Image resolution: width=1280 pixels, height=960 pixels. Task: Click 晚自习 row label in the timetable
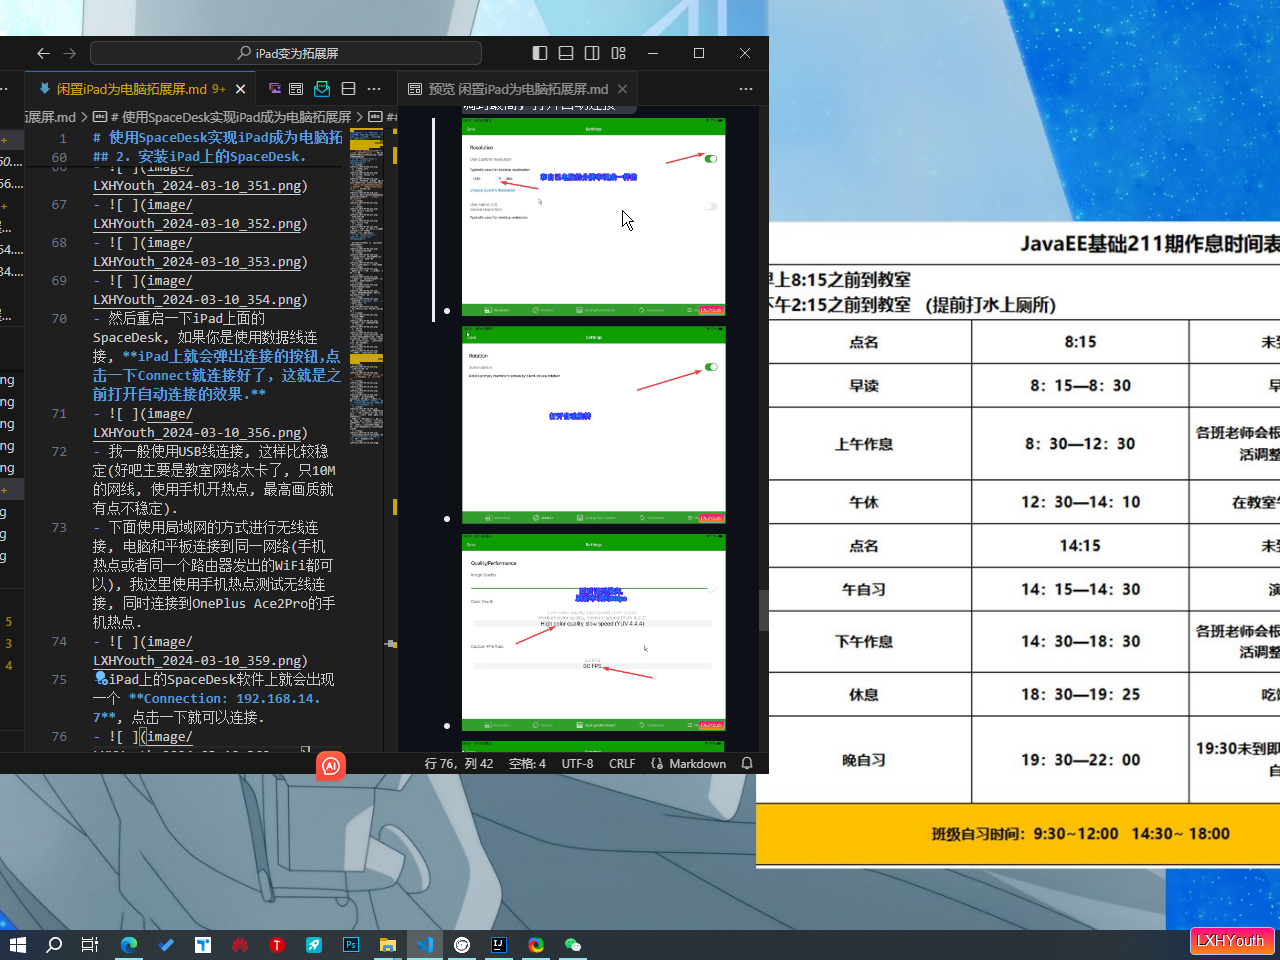[864, 760]
